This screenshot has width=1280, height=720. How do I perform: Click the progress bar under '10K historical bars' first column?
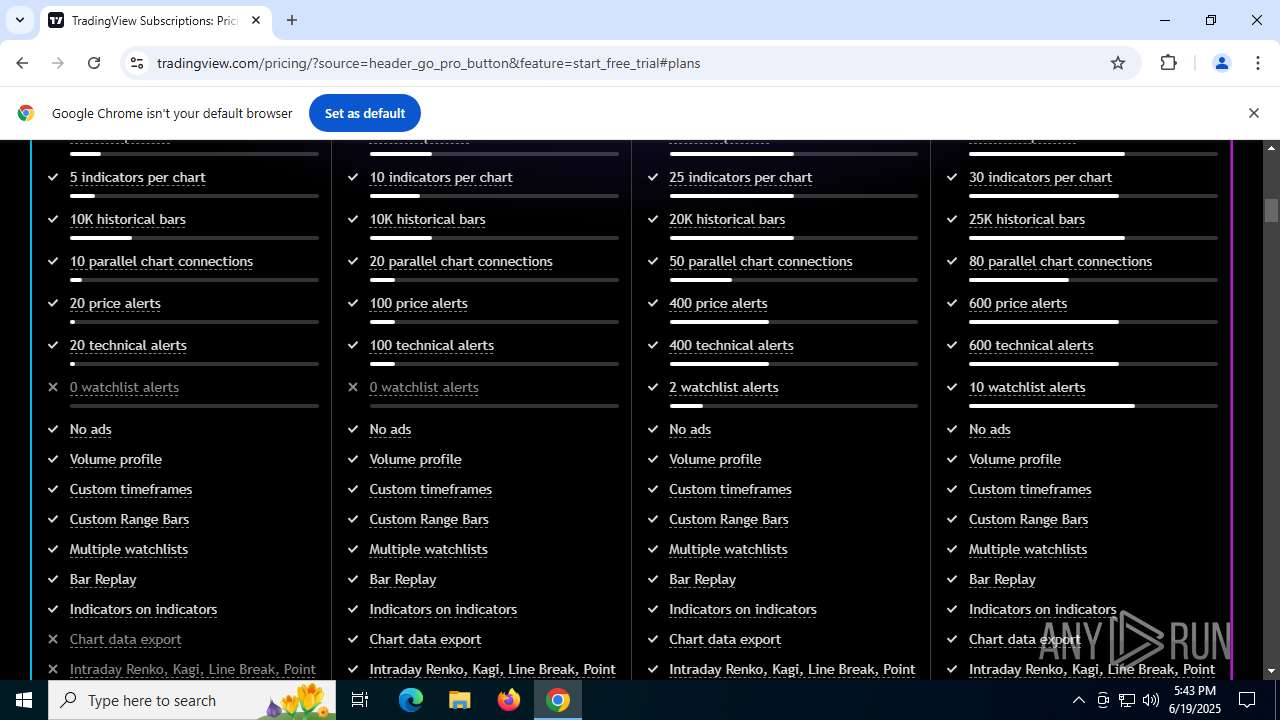click(194, 238)
